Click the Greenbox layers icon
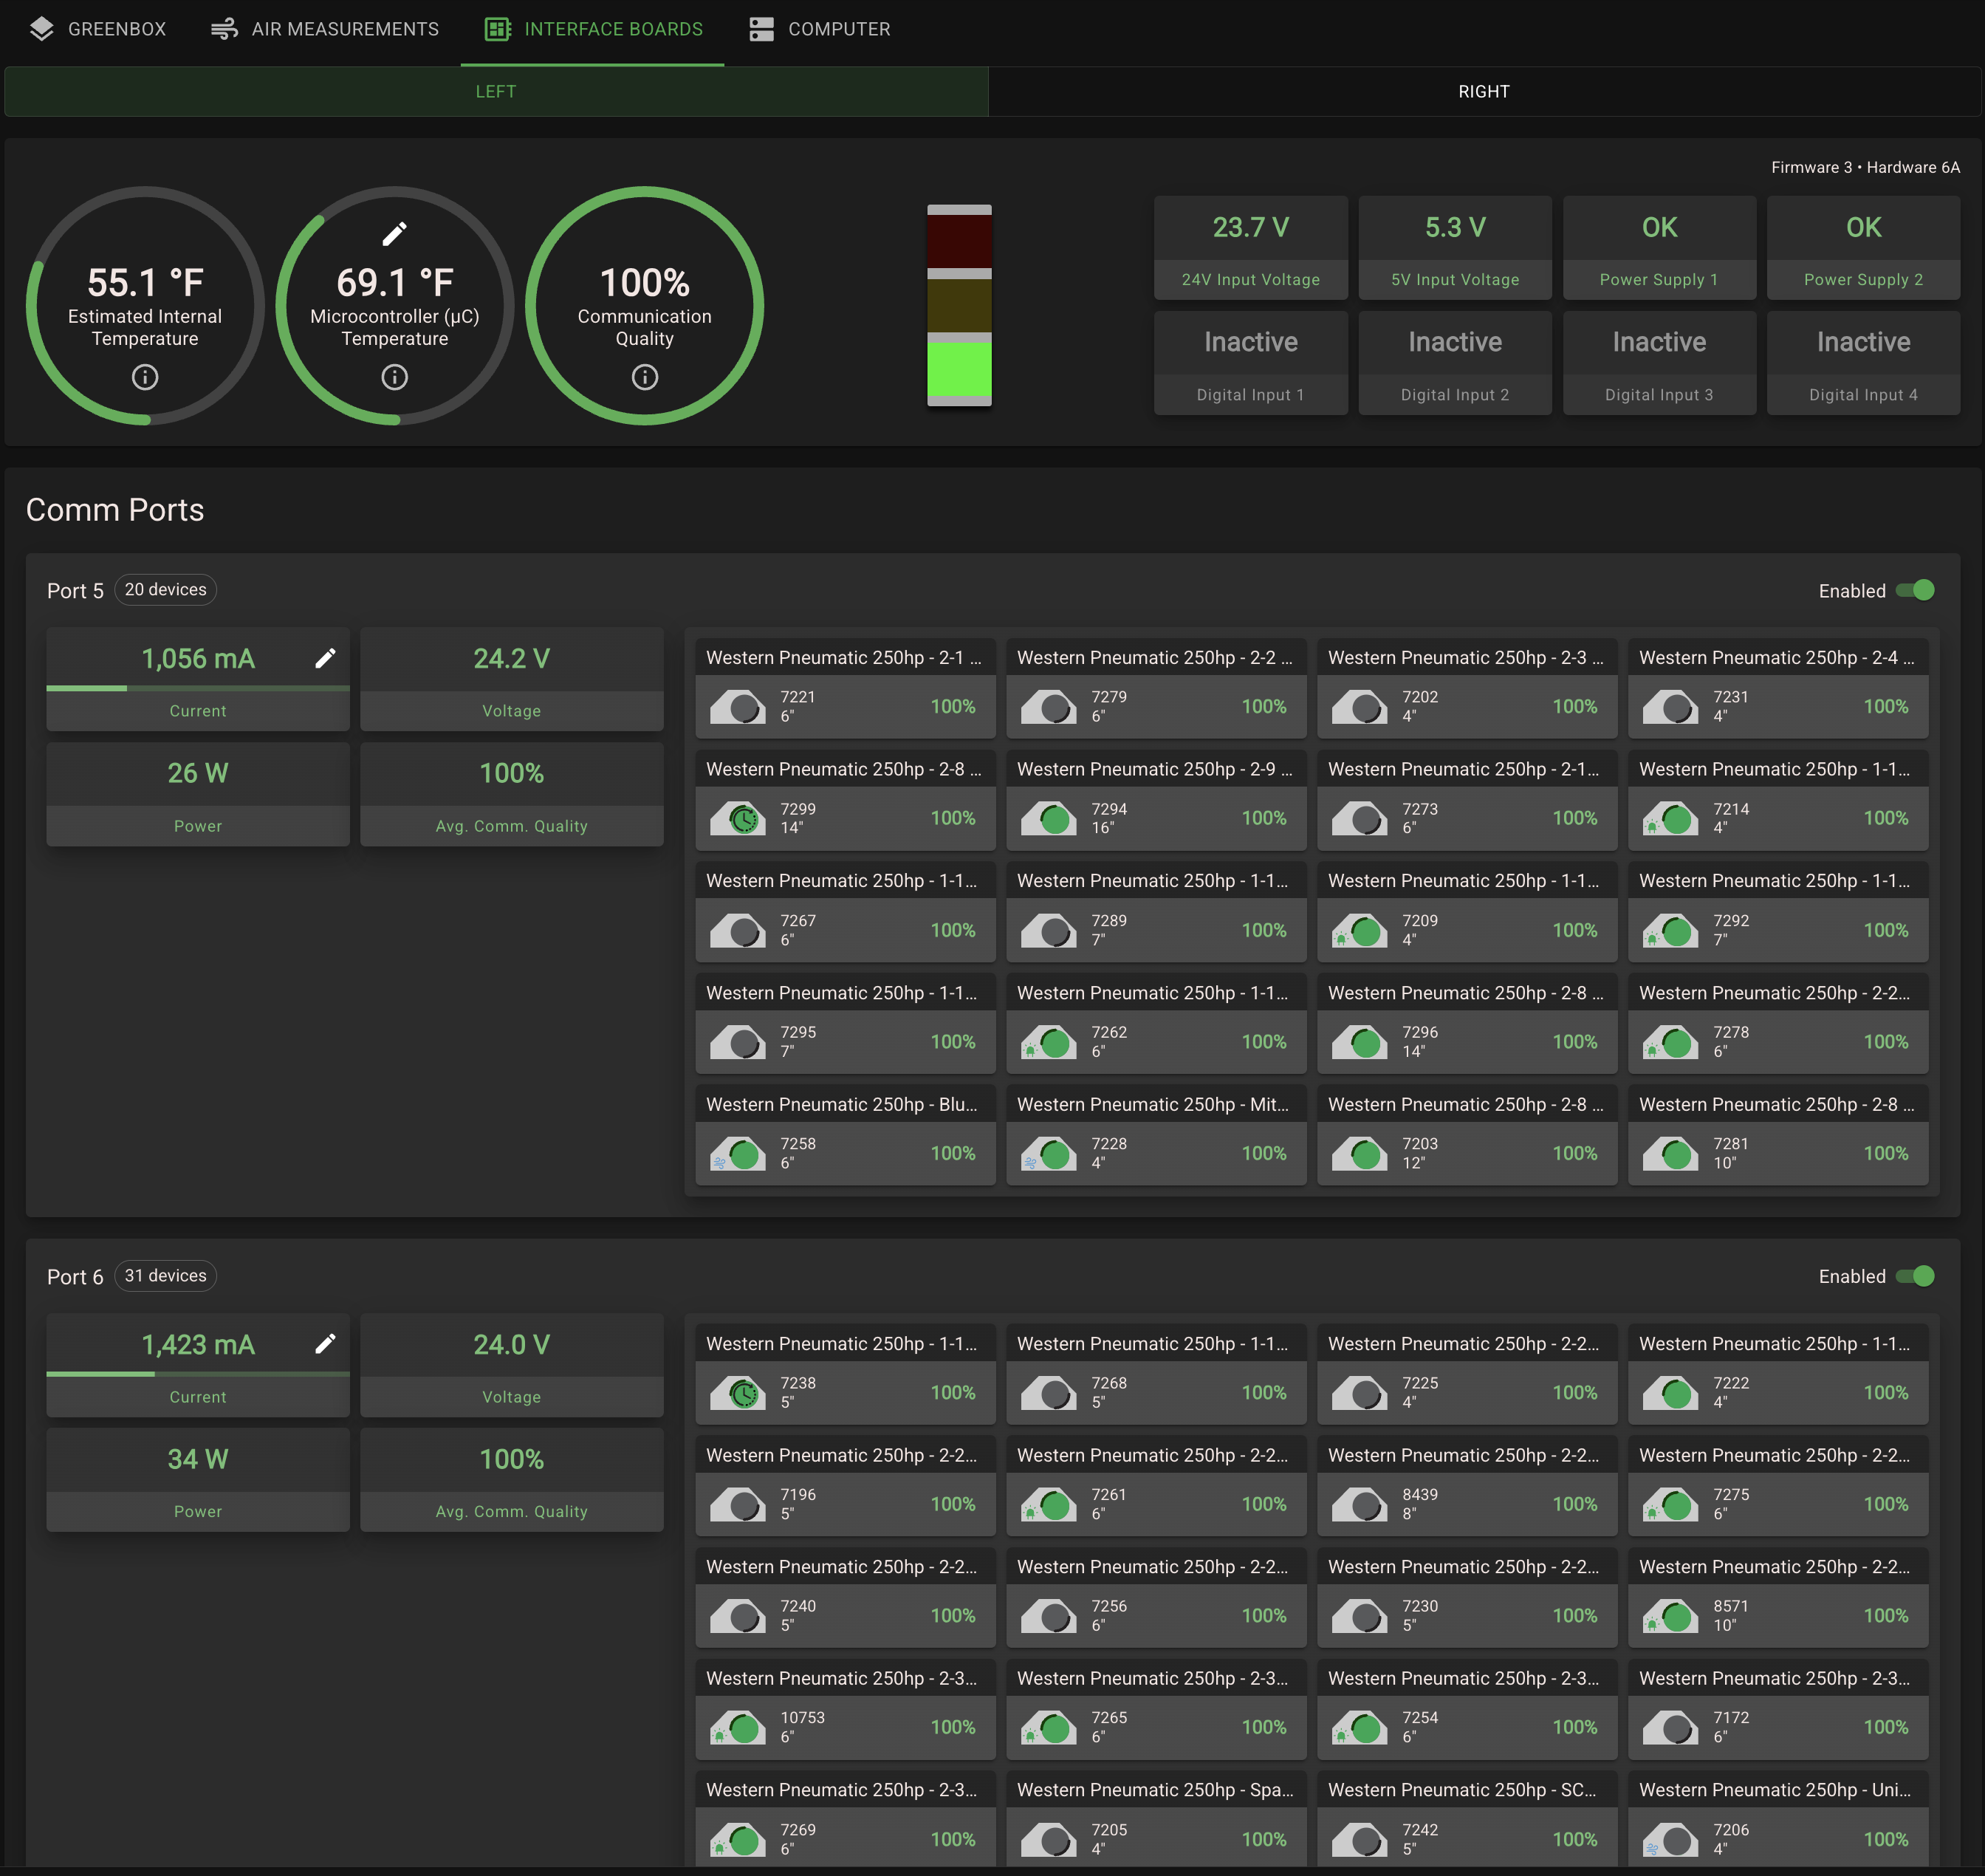Viewport: 1985px width, 1876px height. coord(42,29)
